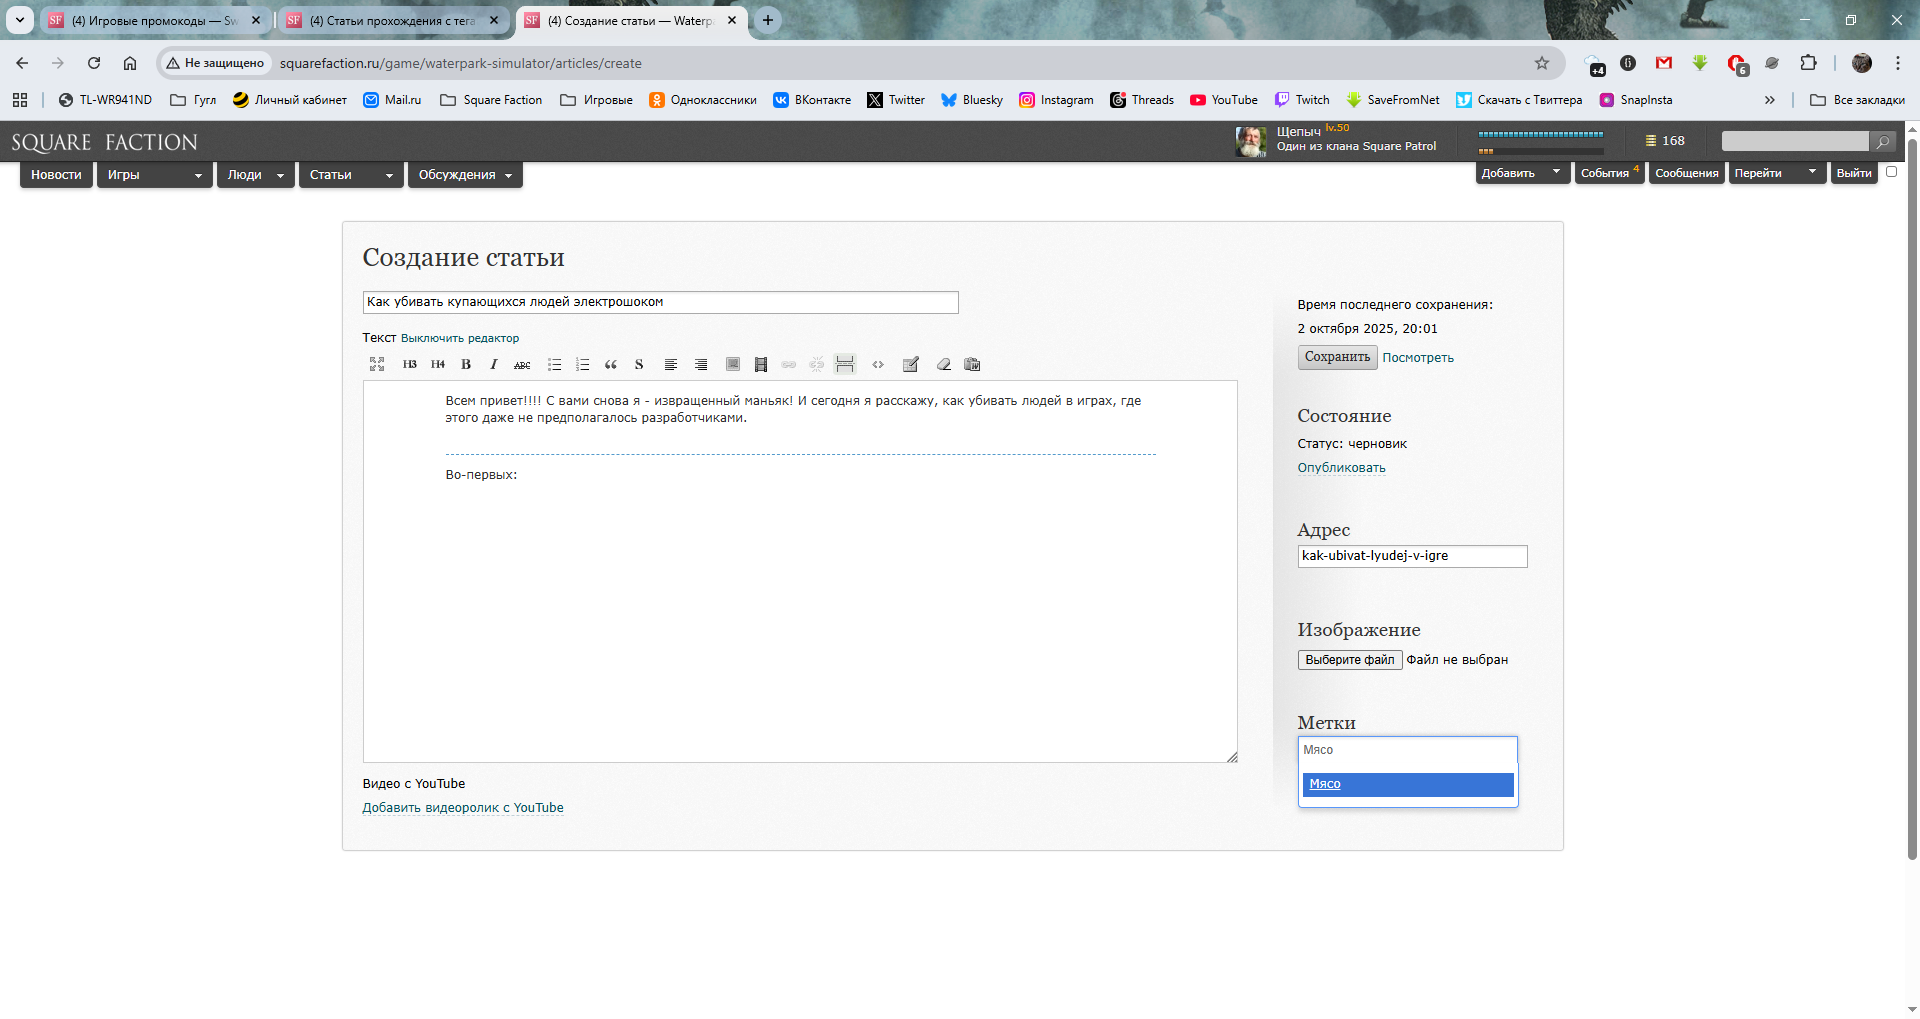This screenshot has width=1920, height=1019.
Task: Click the article address input field
Action: tap(1411, 556)
